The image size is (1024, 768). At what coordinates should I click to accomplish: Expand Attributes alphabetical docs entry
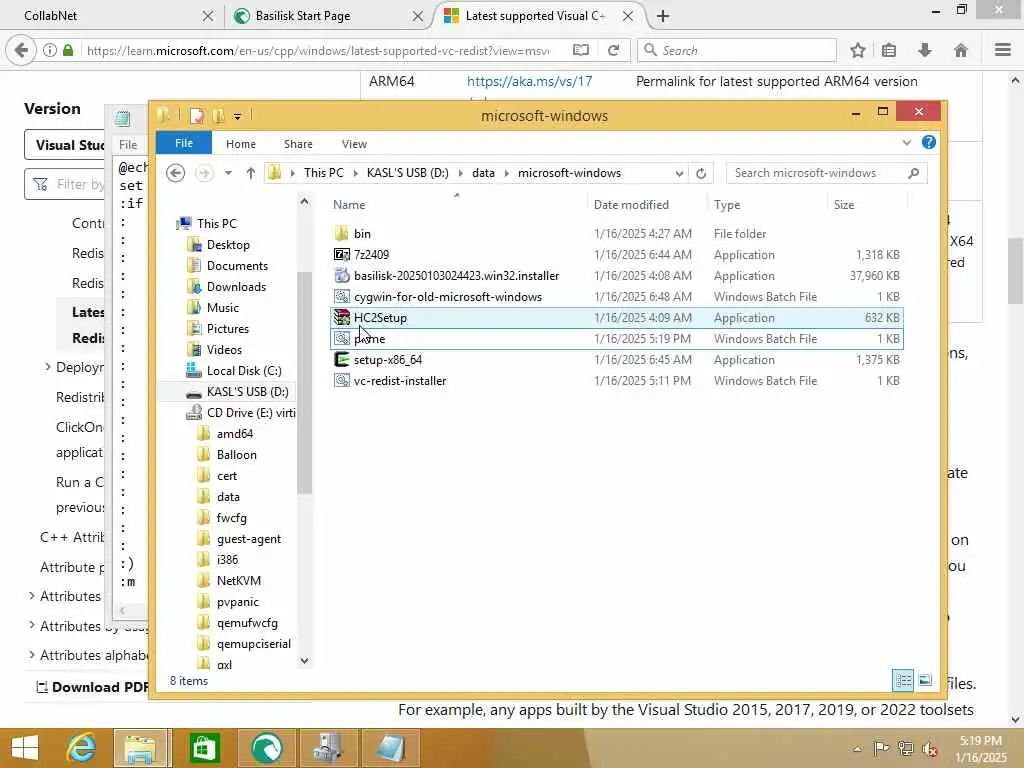[31, 654]
